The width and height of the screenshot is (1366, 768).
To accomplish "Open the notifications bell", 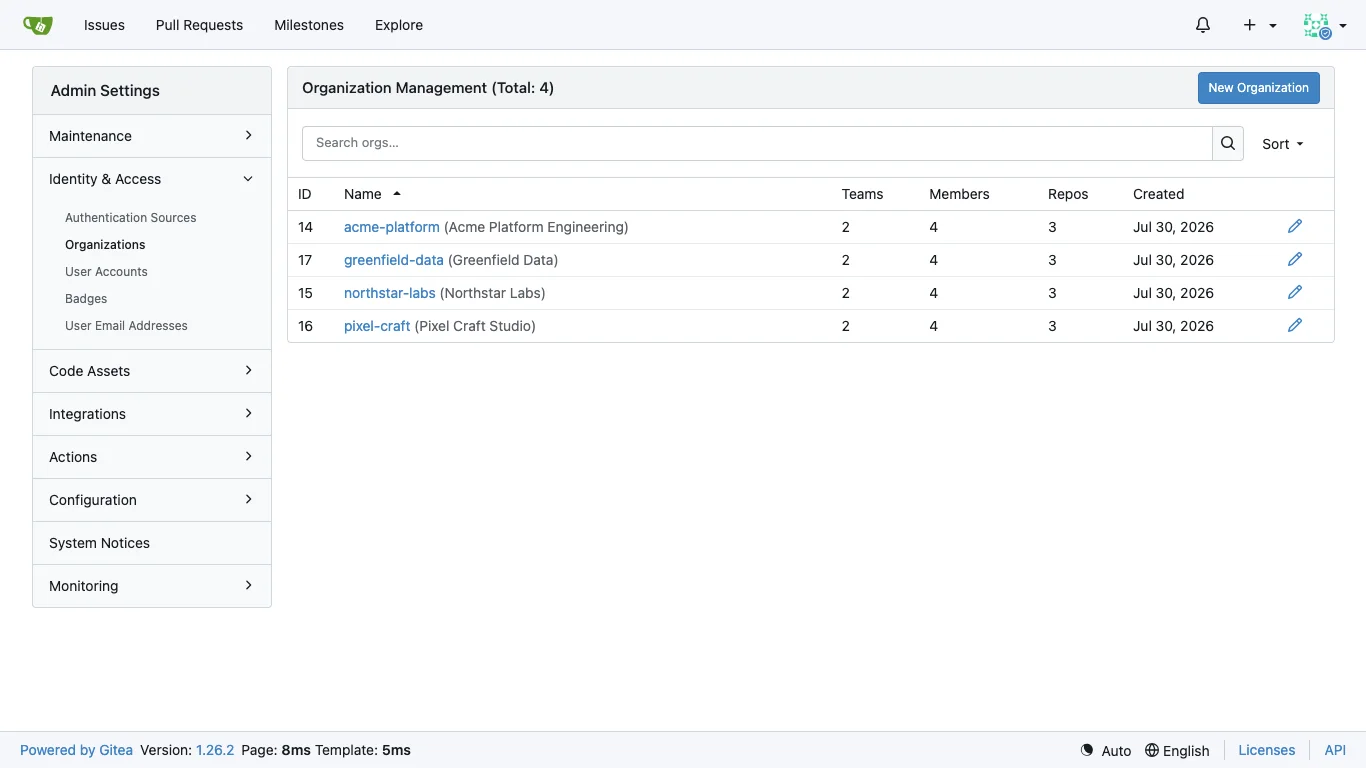I will point(1203,25).
